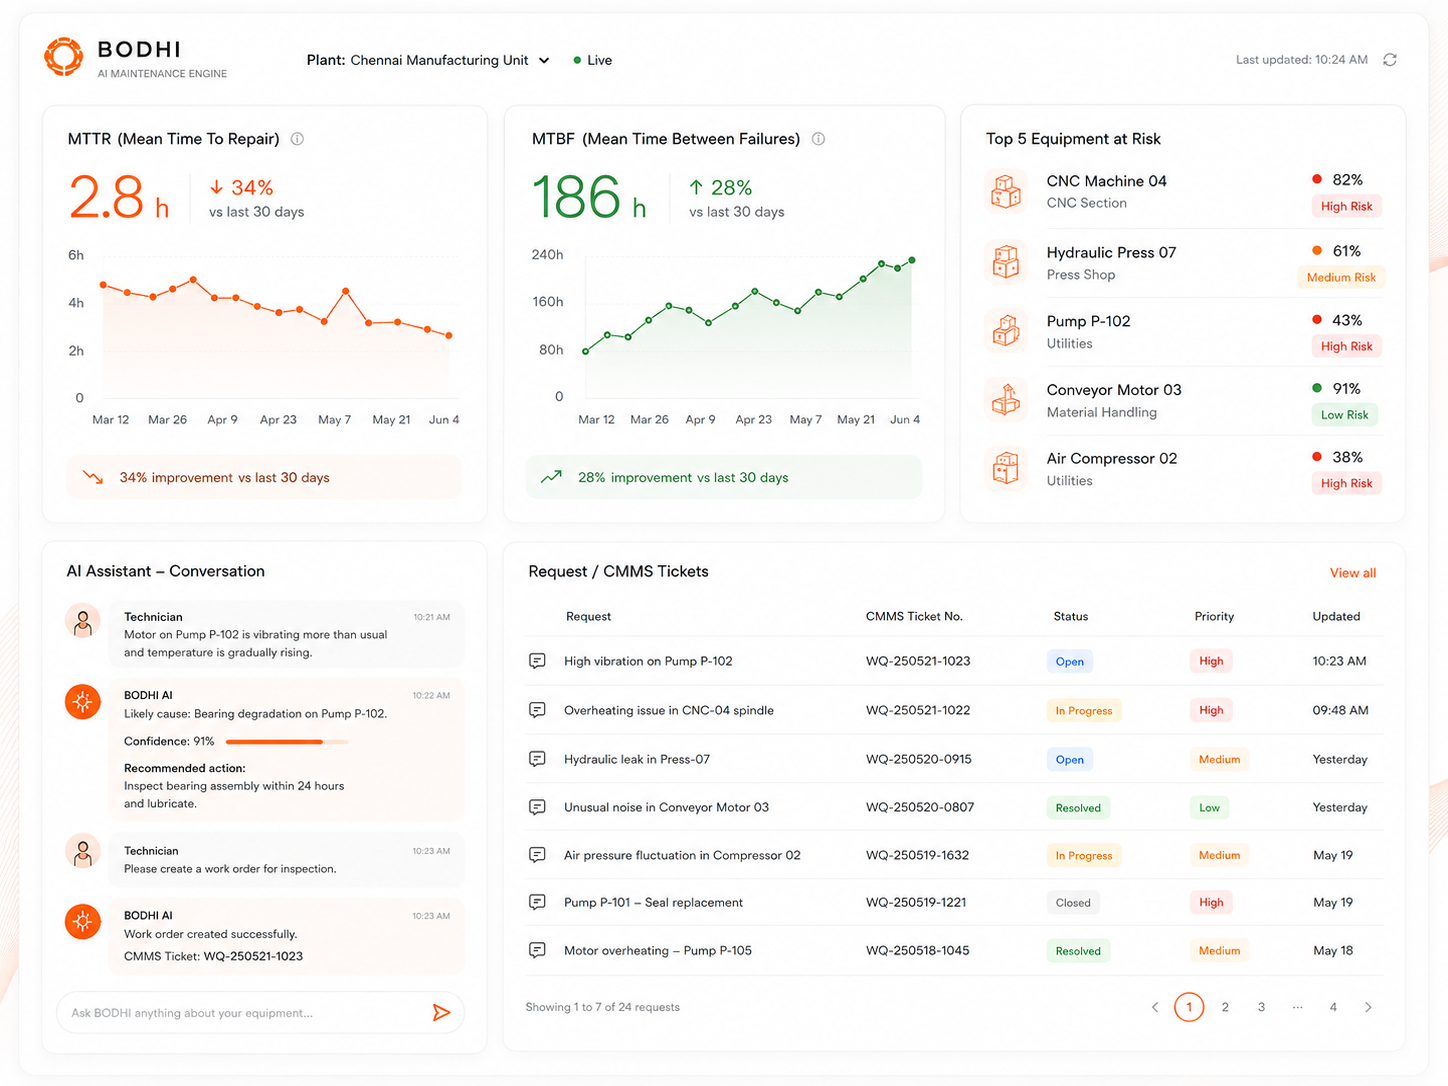This screenshot has width=1448, height=1086.
Task: Click the Jun 4 MTTR data point
Action: 449,336
